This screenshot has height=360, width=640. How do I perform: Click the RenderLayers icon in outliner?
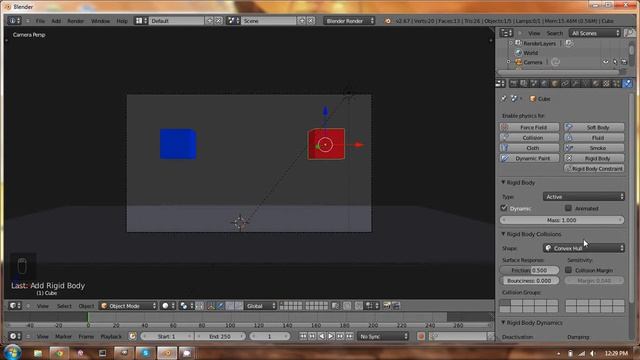click(x=518, y=43)
